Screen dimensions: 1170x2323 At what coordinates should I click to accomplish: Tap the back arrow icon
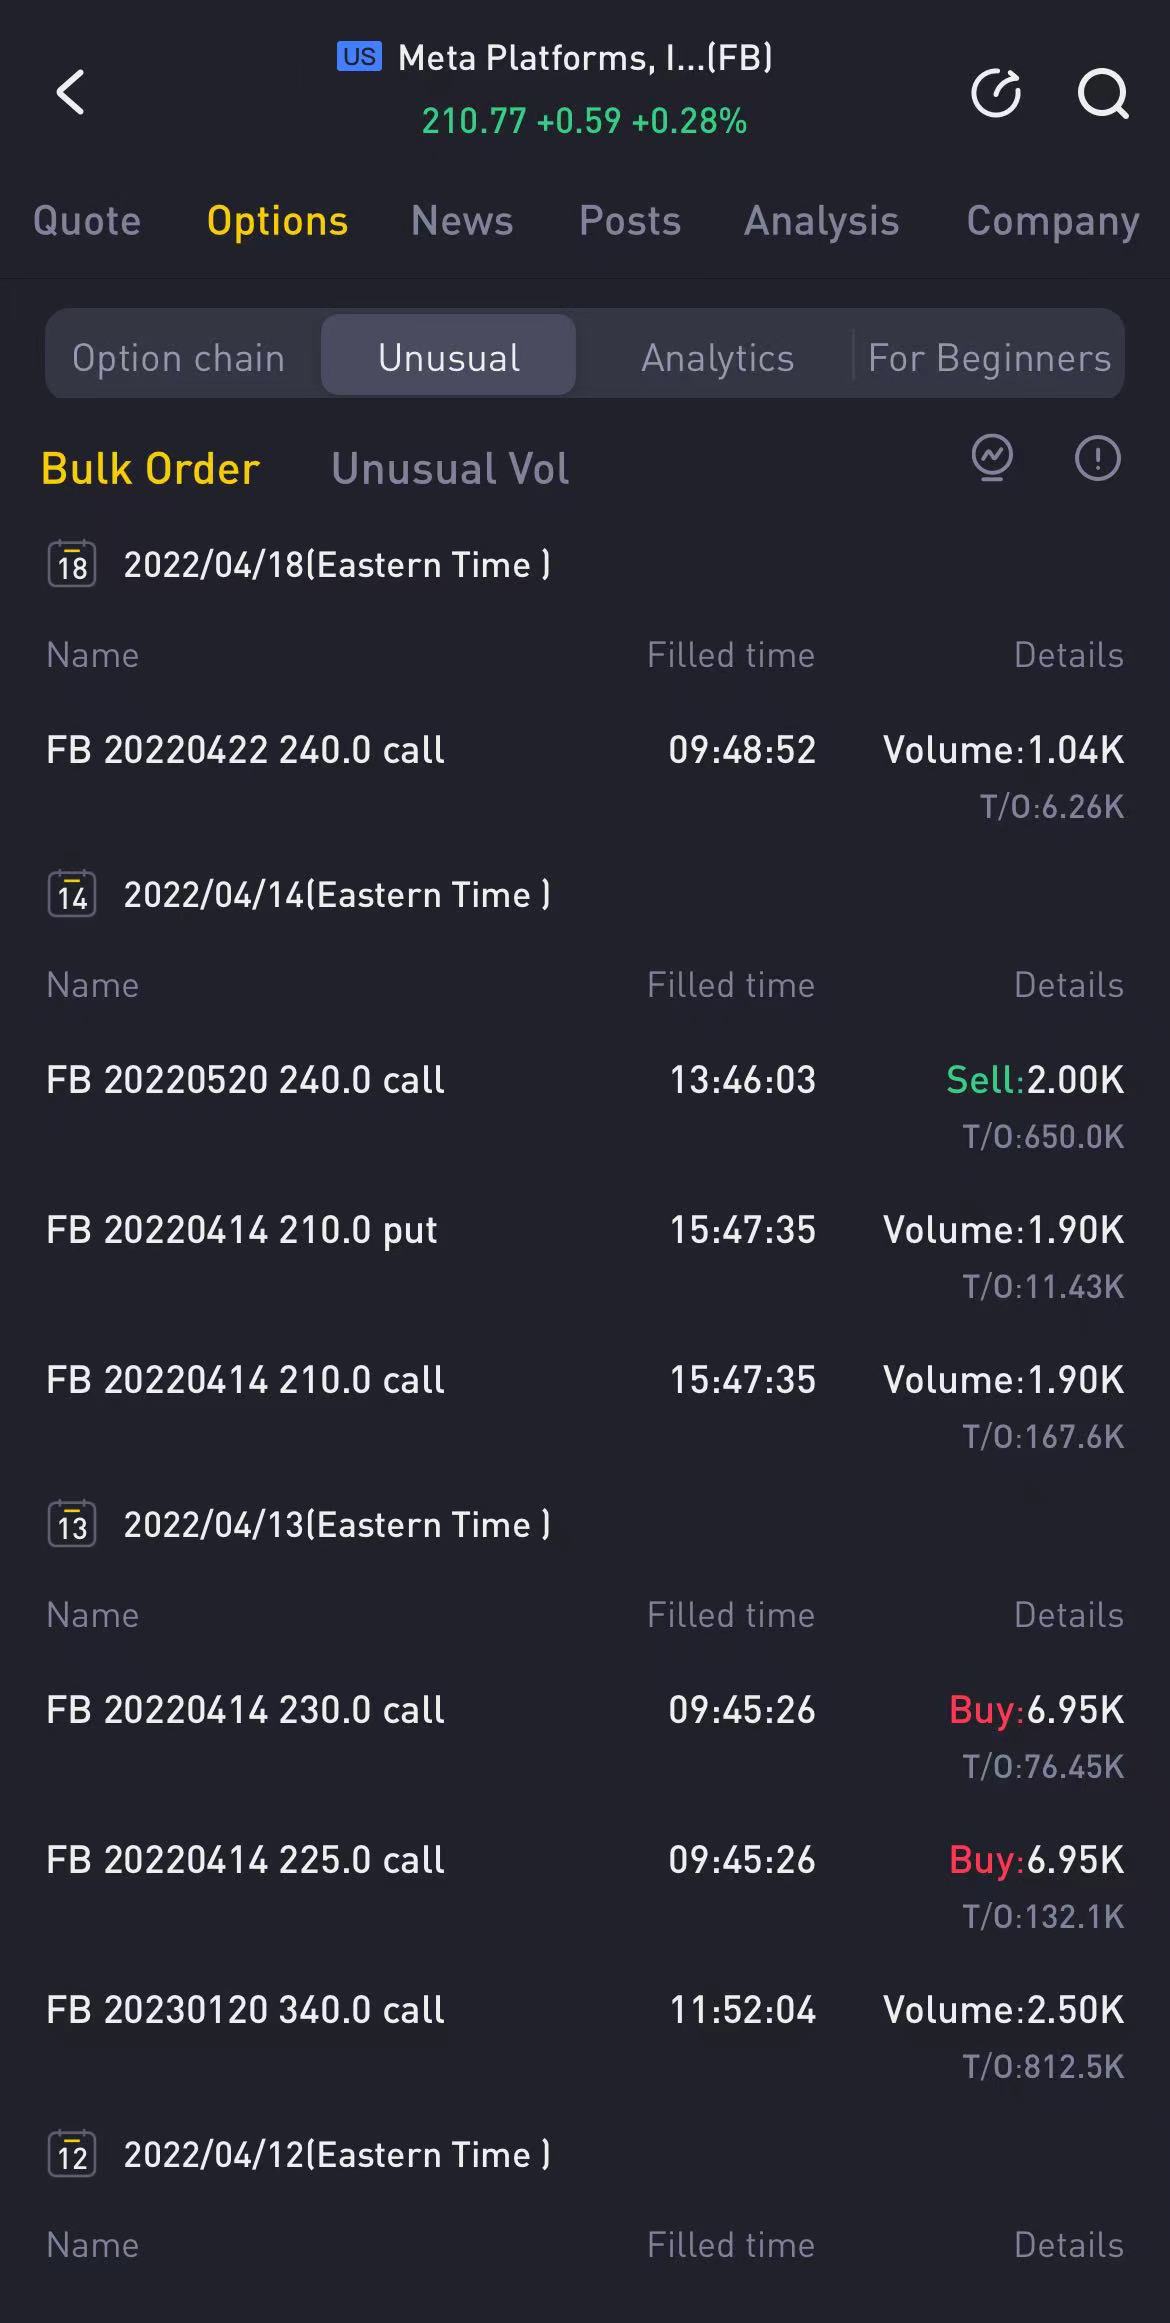(70, 93)
